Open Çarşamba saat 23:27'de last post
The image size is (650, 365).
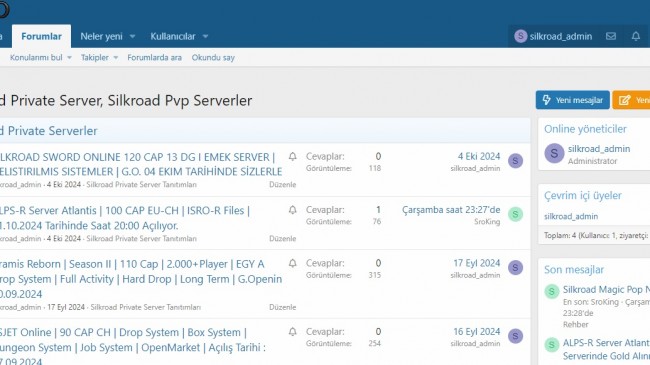[x=451, y=210]
